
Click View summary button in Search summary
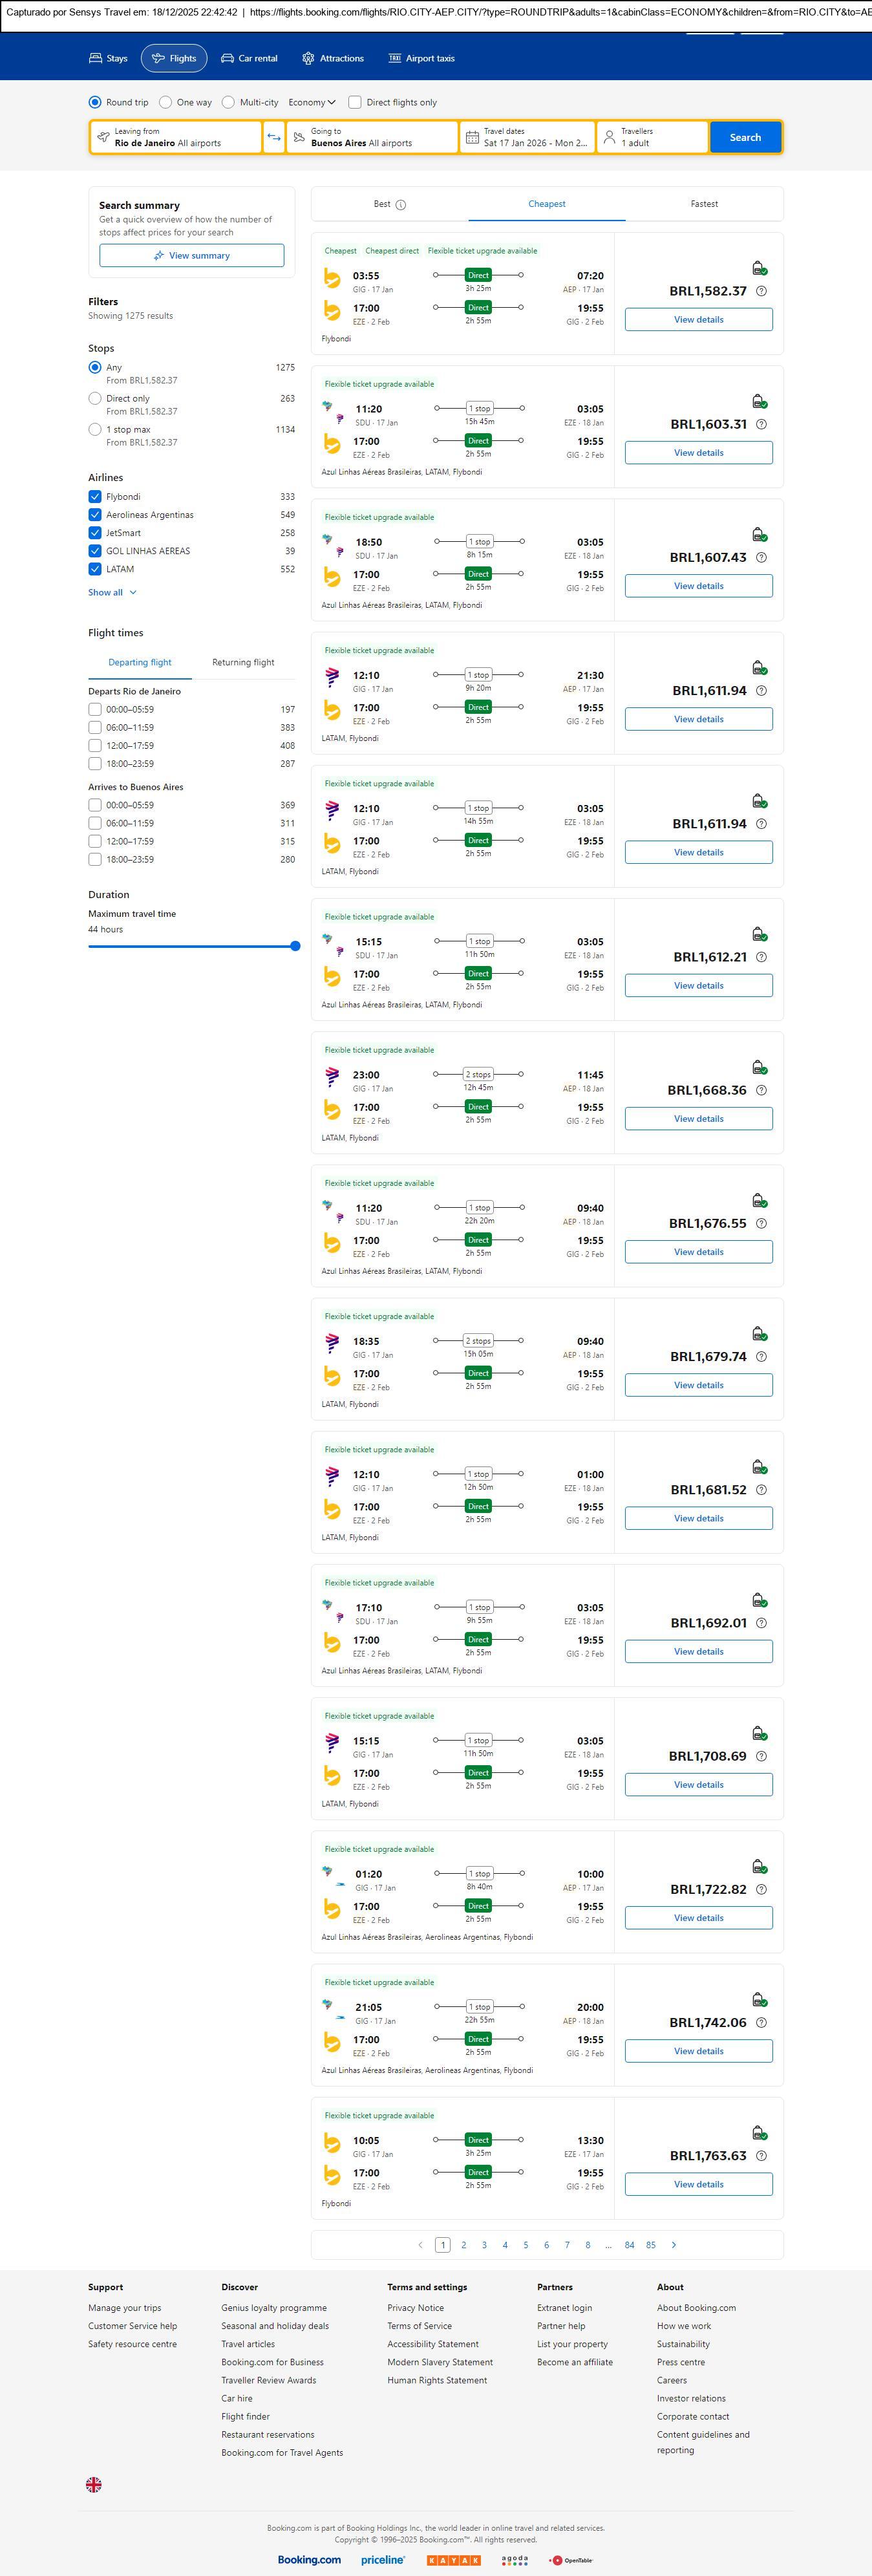coord(191,256)
